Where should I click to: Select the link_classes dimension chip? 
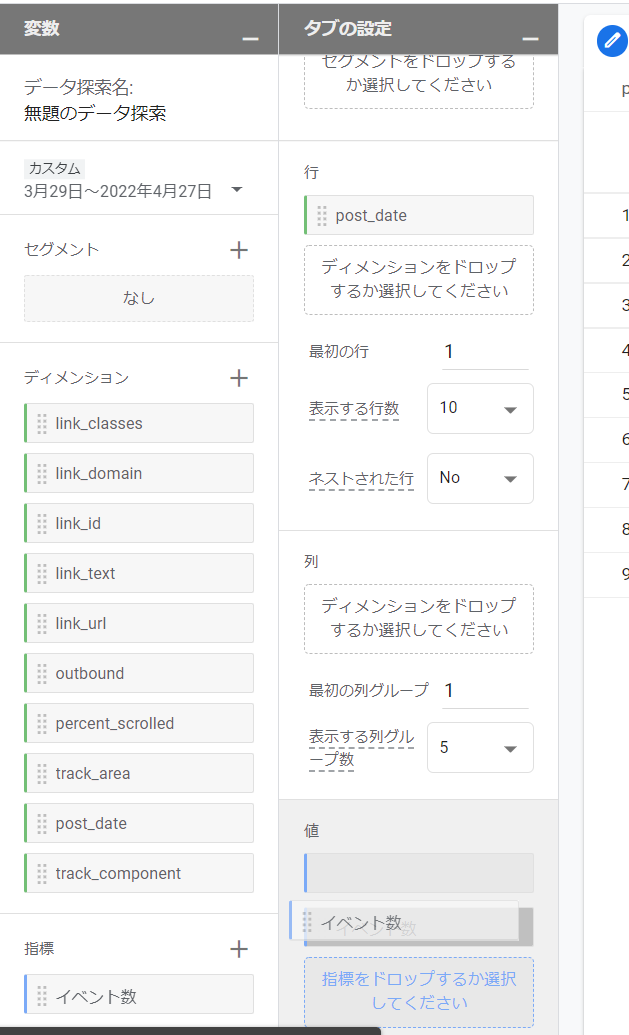(139, 423)
